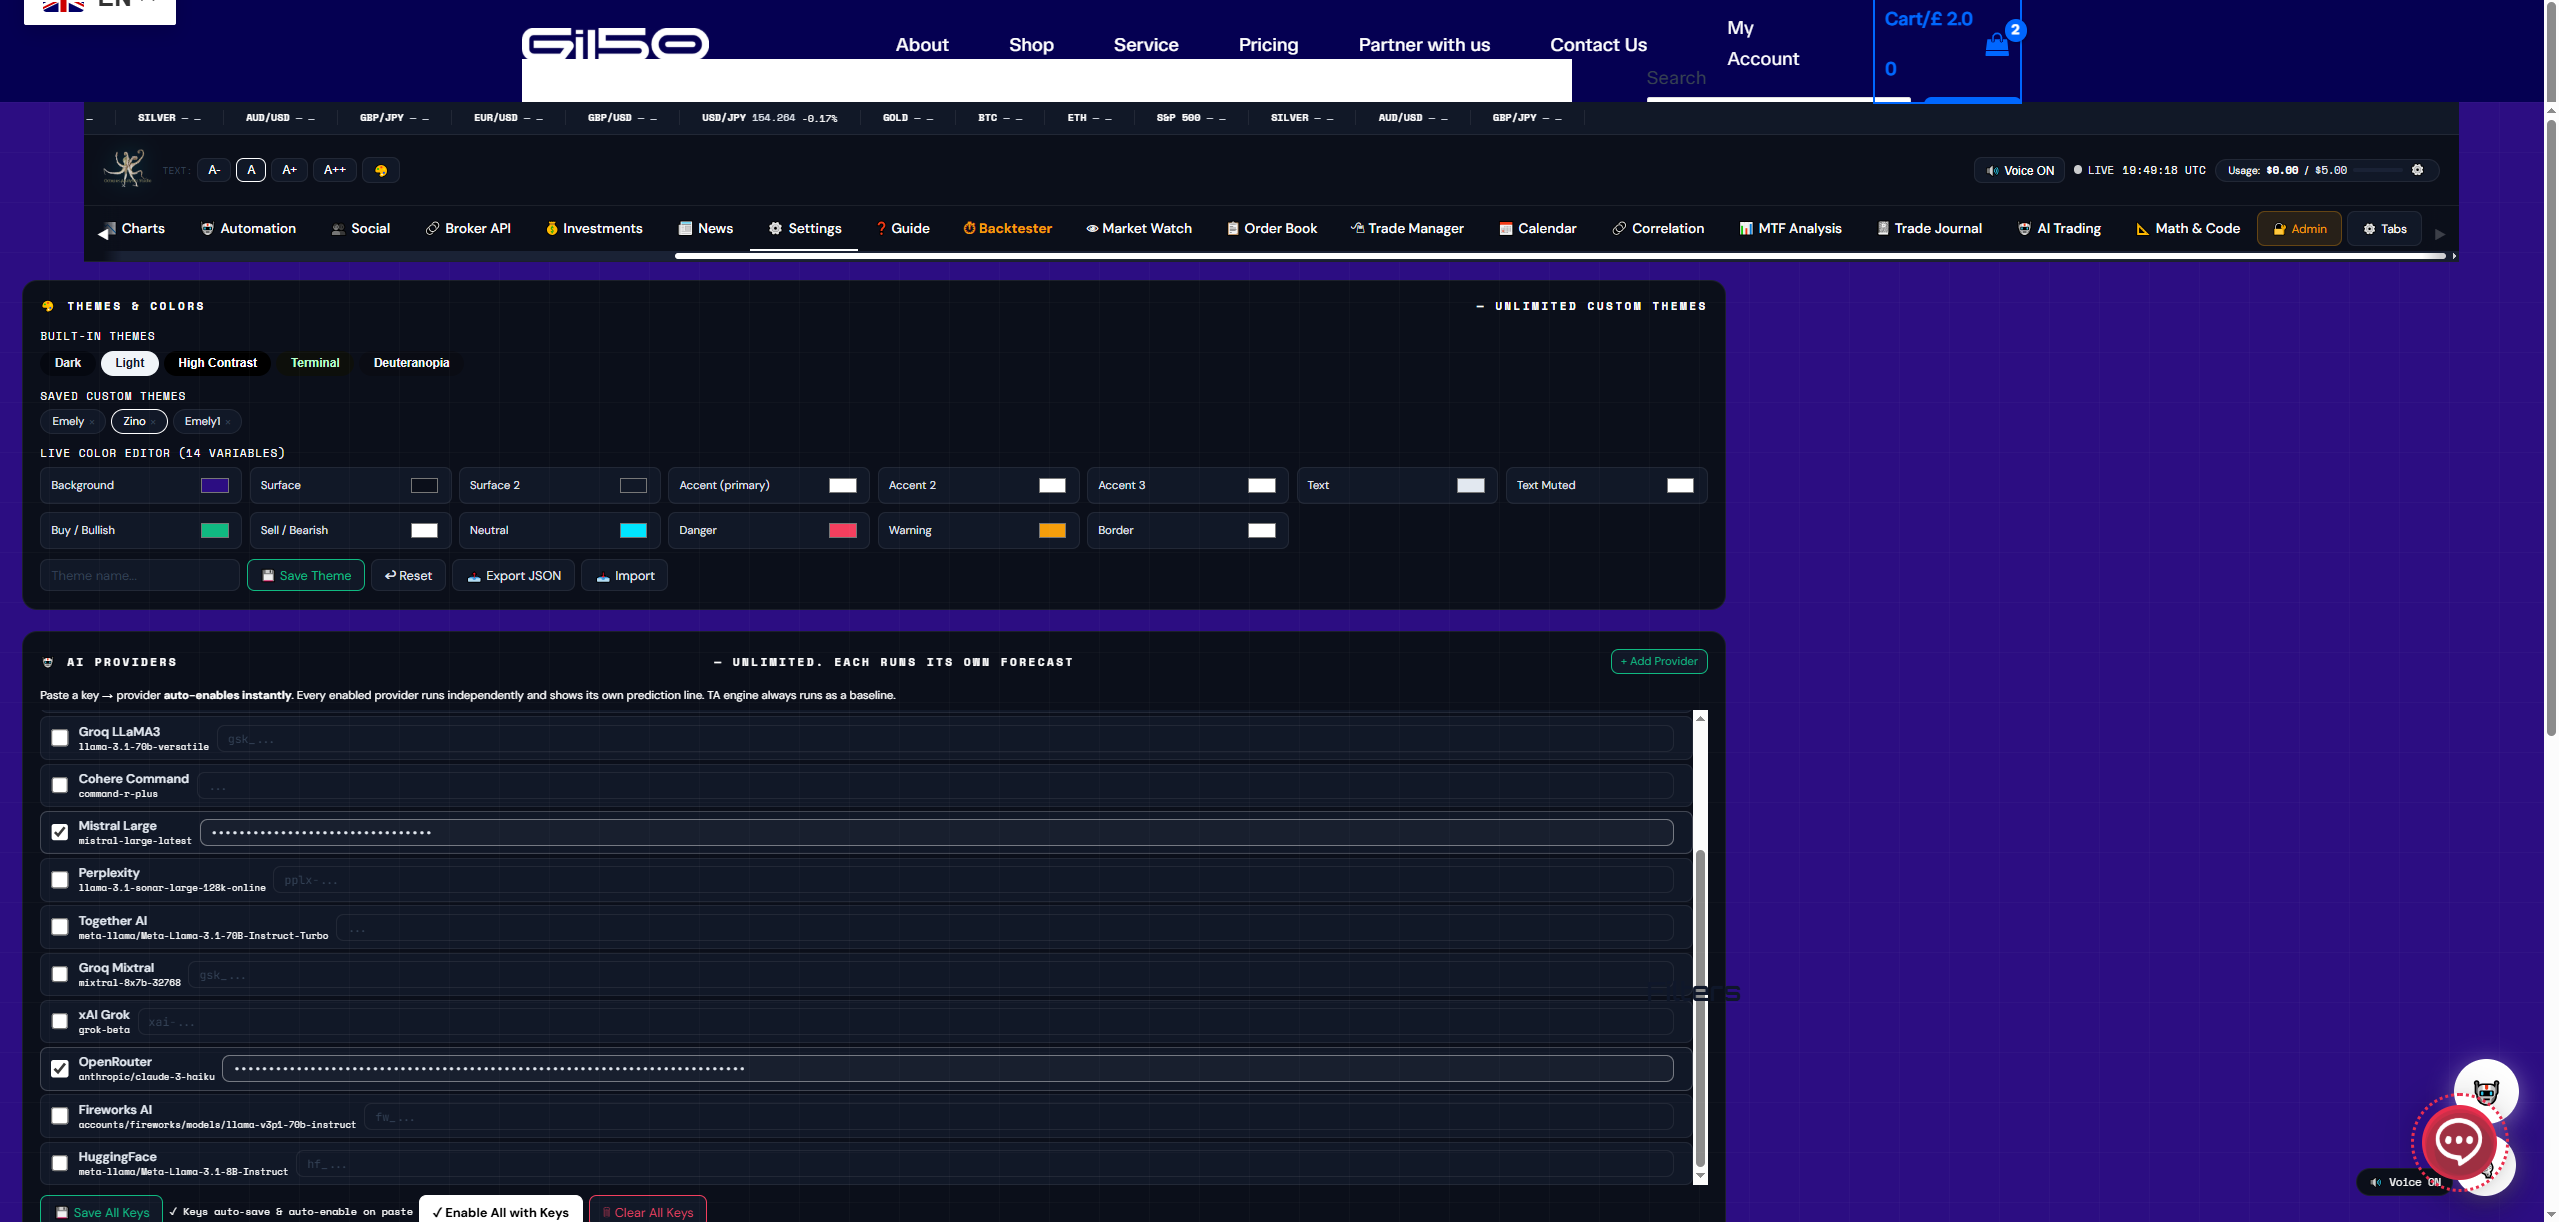
Task: Click the robot mascot avatar icon
Action: point(2485,1090)
